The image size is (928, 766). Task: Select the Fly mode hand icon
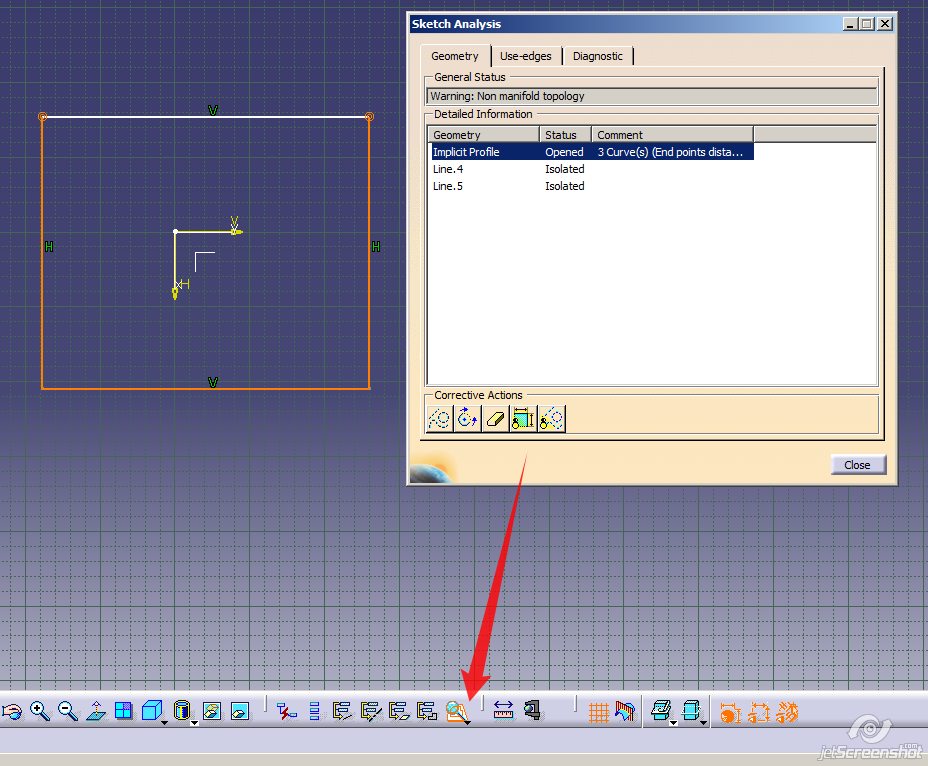11,711
